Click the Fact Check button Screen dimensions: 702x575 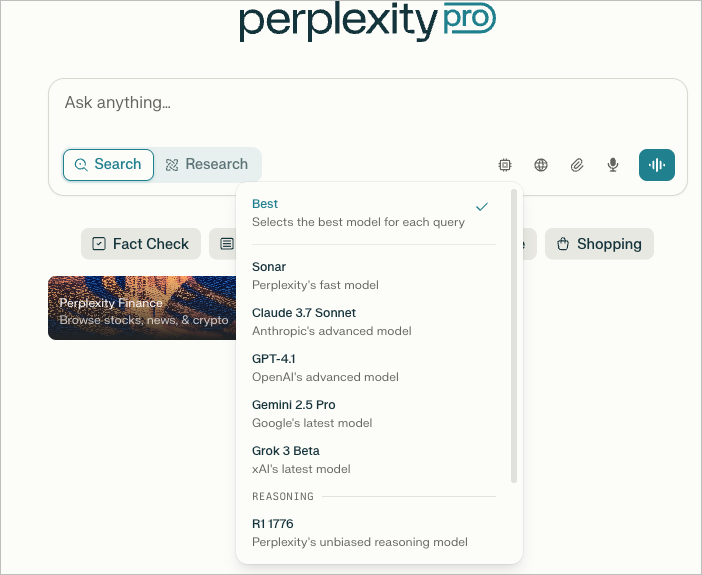pyautogui.click(x=141, y=244)
